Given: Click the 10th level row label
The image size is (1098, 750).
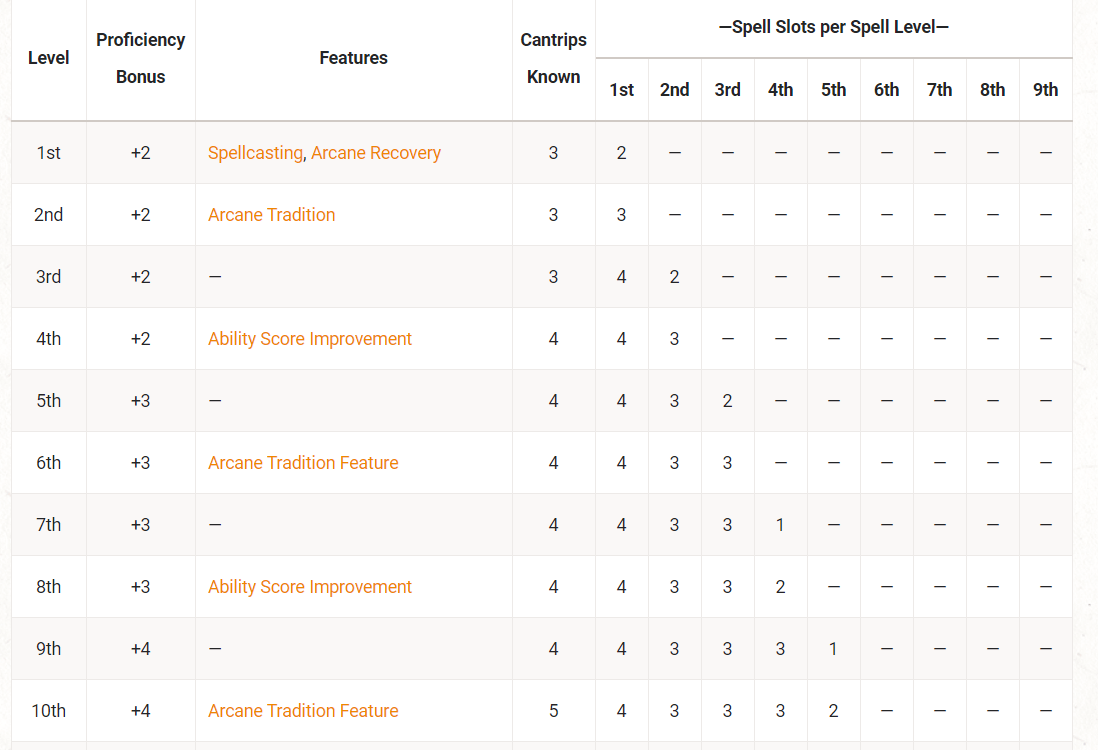Looking at the screenshot, I should click(49, 711).
